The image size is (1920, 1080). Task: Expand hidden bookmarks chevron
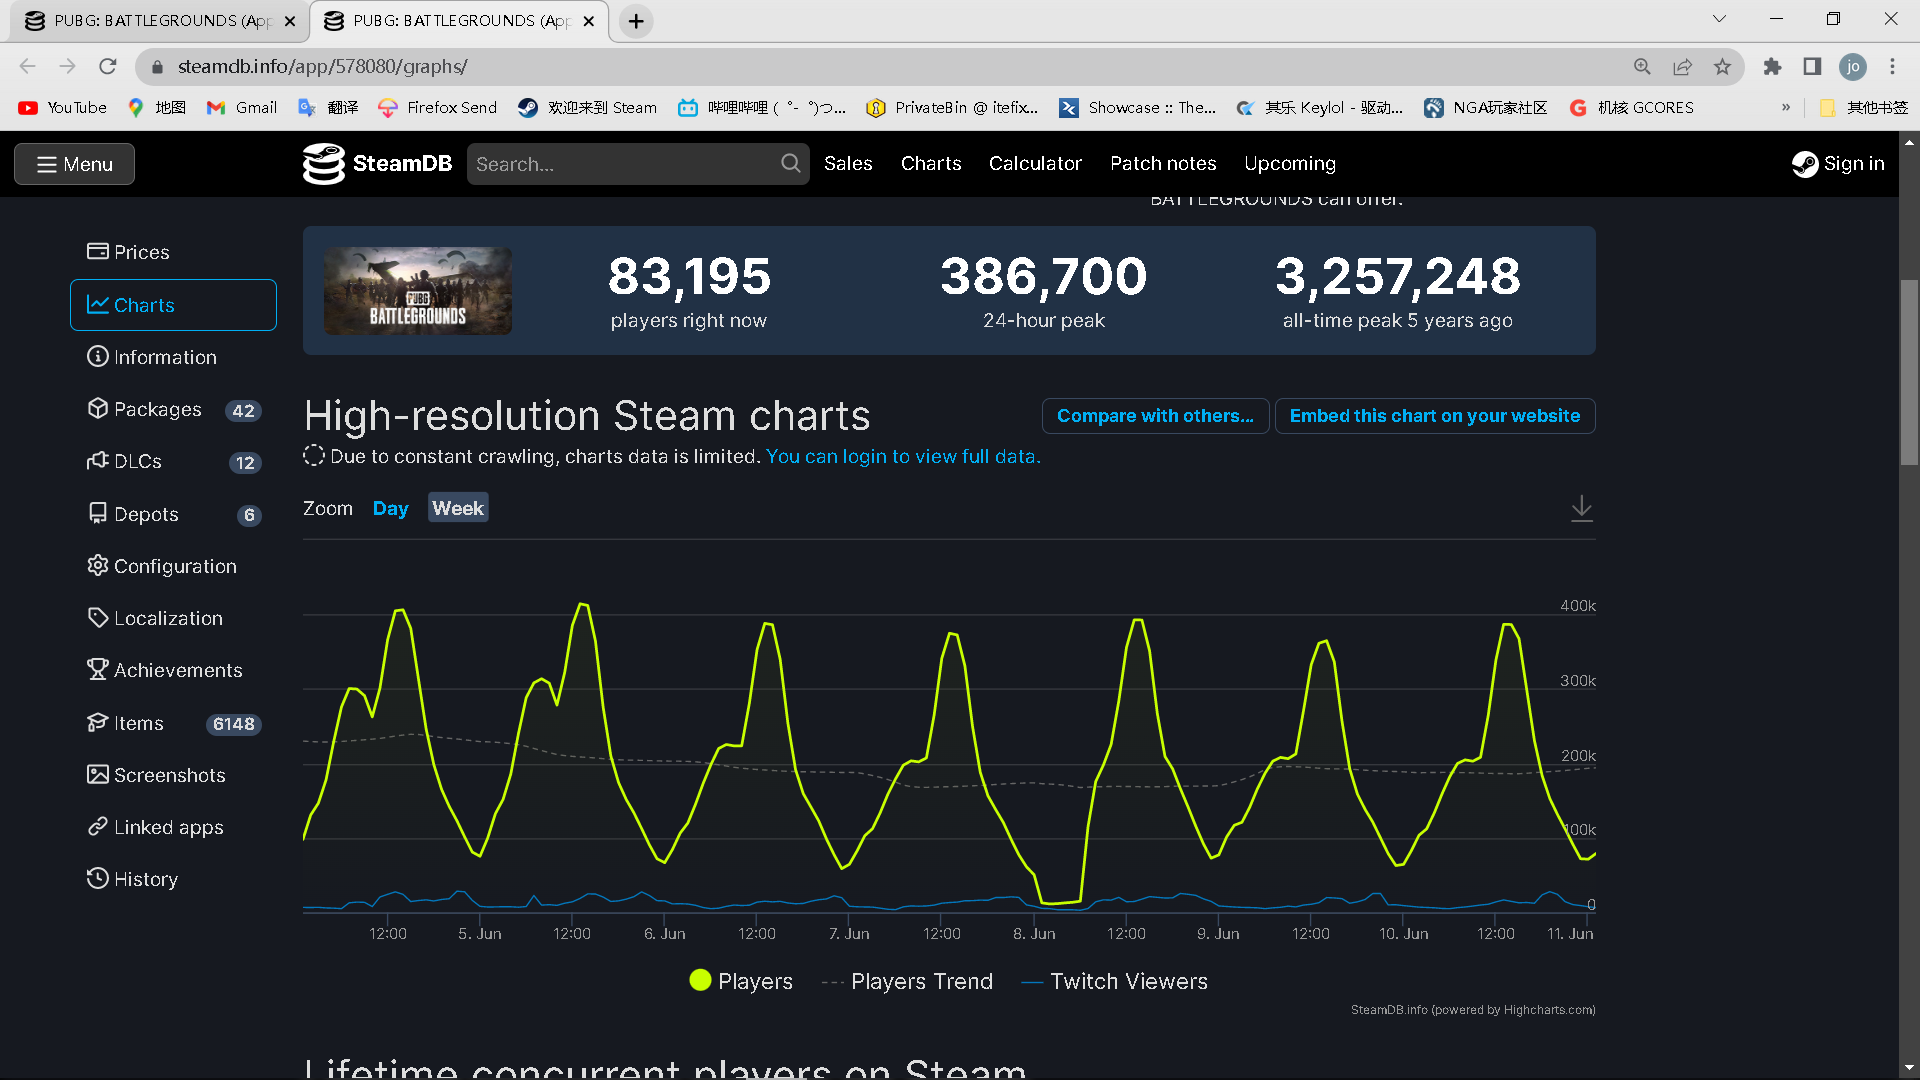[1786, 107]
